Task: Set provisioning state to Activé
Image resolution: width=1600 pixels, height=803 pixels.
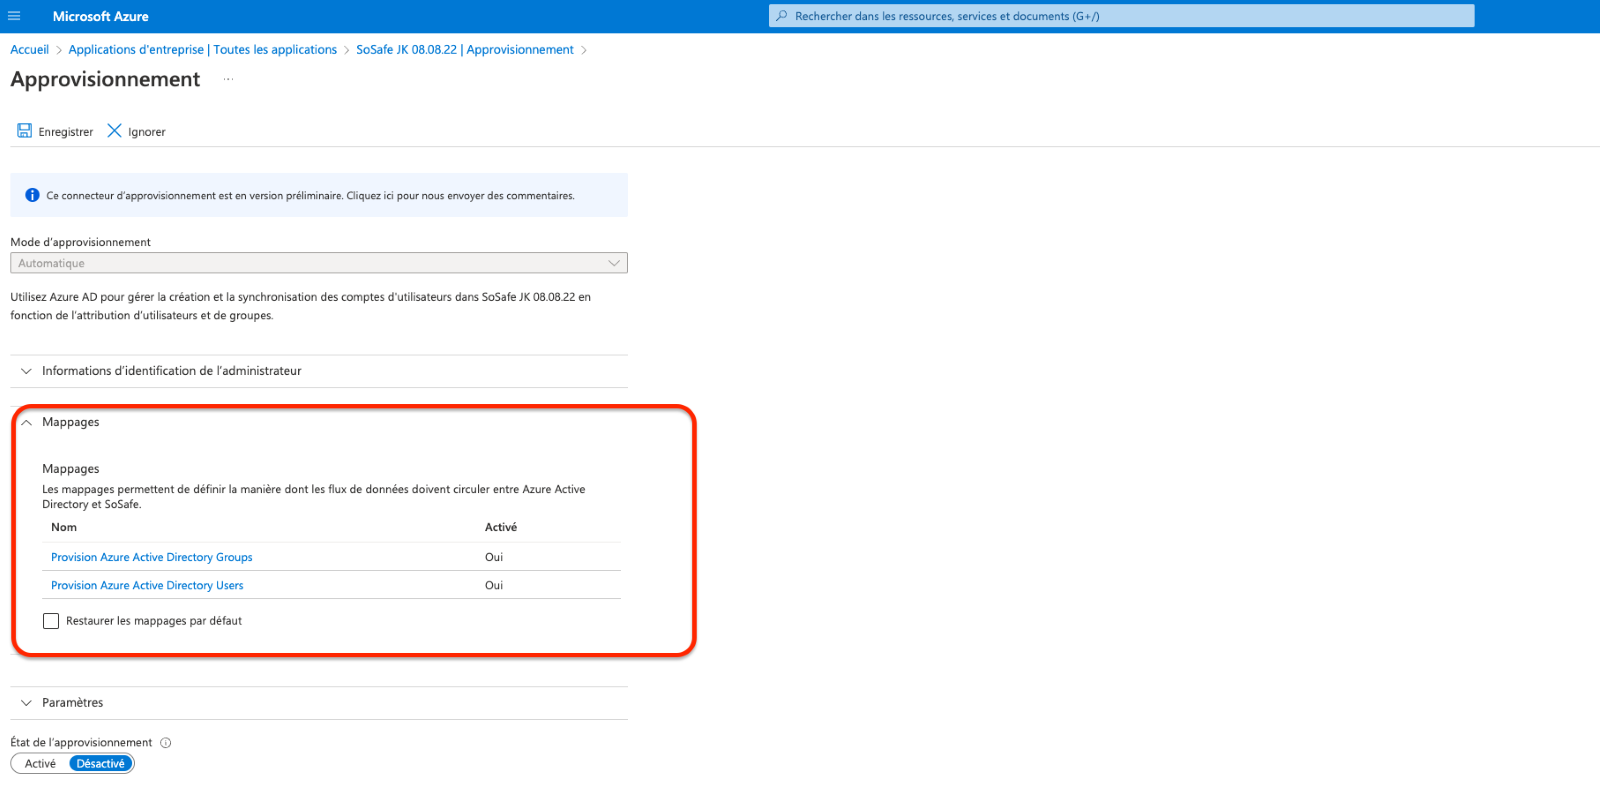Action: click(41, 764)
